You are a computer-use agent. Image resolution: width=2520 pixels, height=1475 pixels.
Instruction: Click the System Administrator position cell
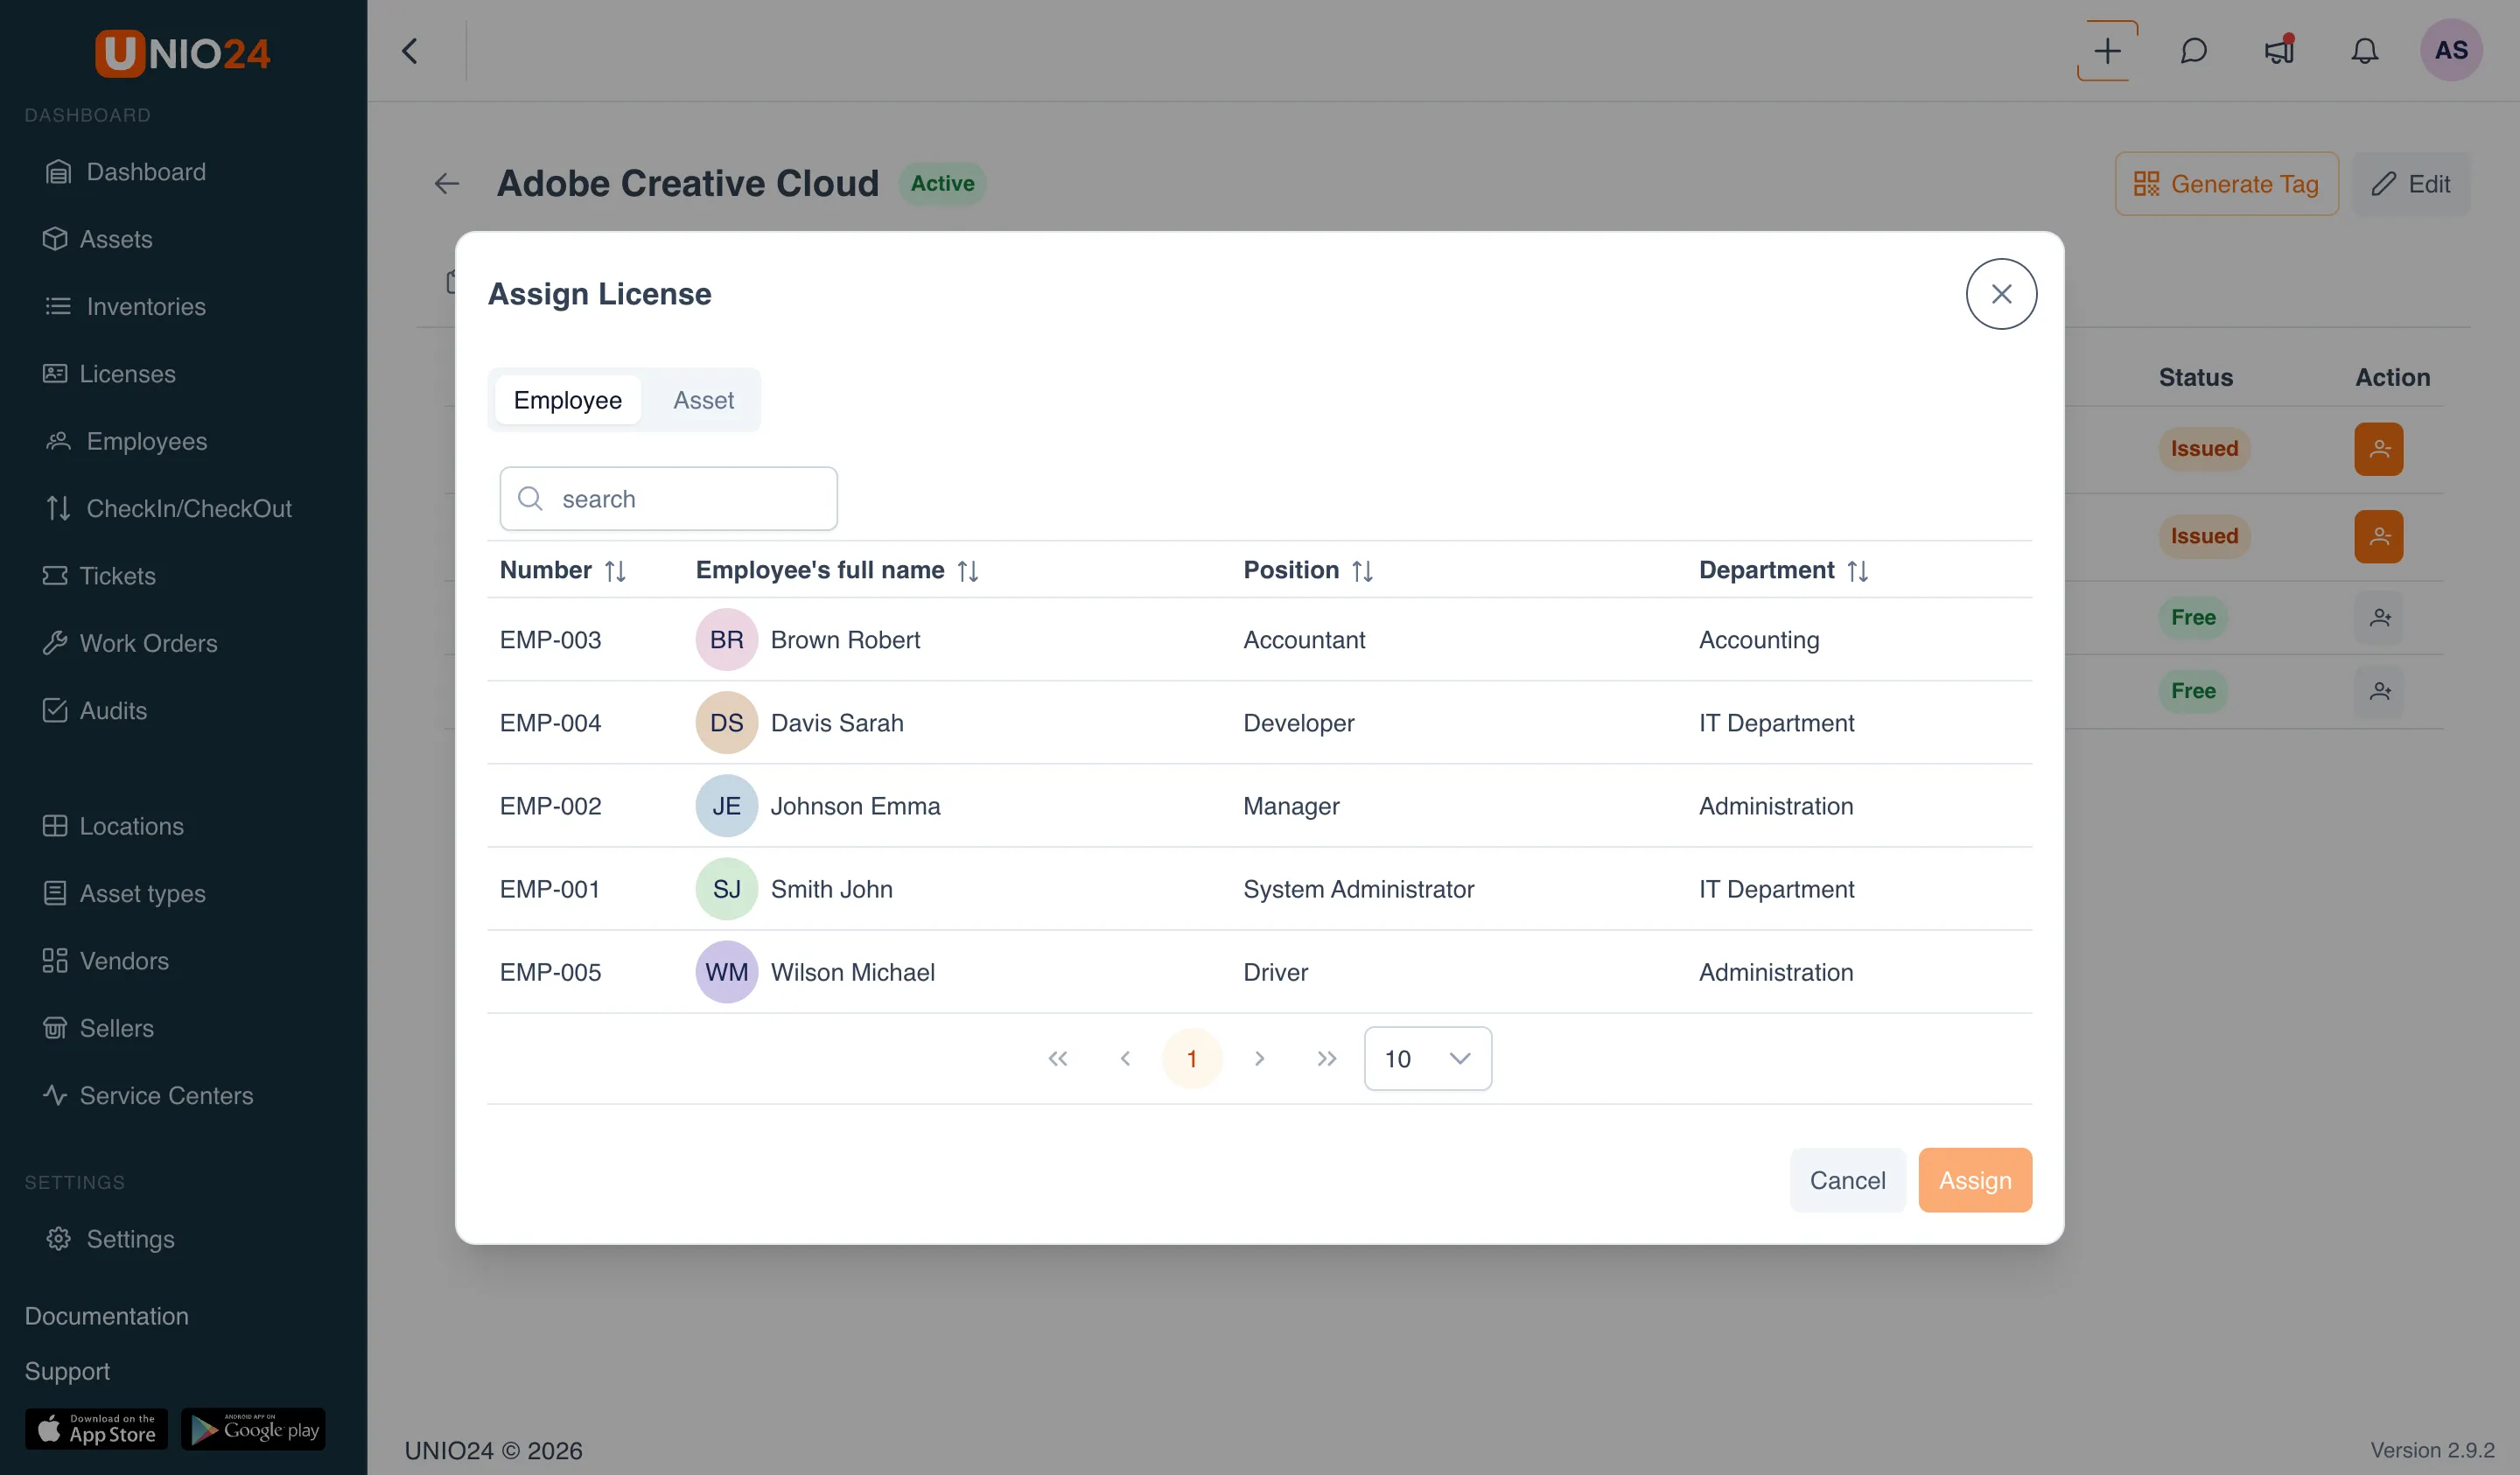pyautogui.click(x=1358, y=889)
